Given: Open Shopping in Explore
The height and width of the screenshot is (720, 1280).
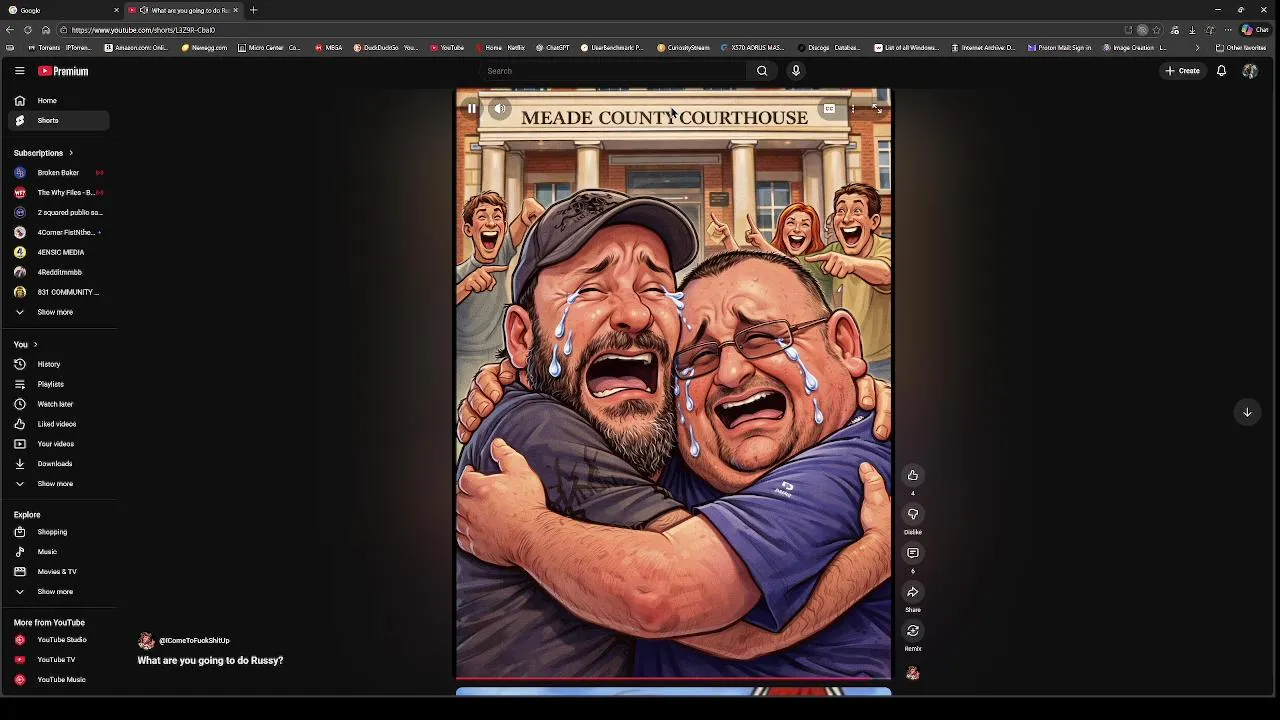Looking at the screenshot, I should [x=59, y=532].
